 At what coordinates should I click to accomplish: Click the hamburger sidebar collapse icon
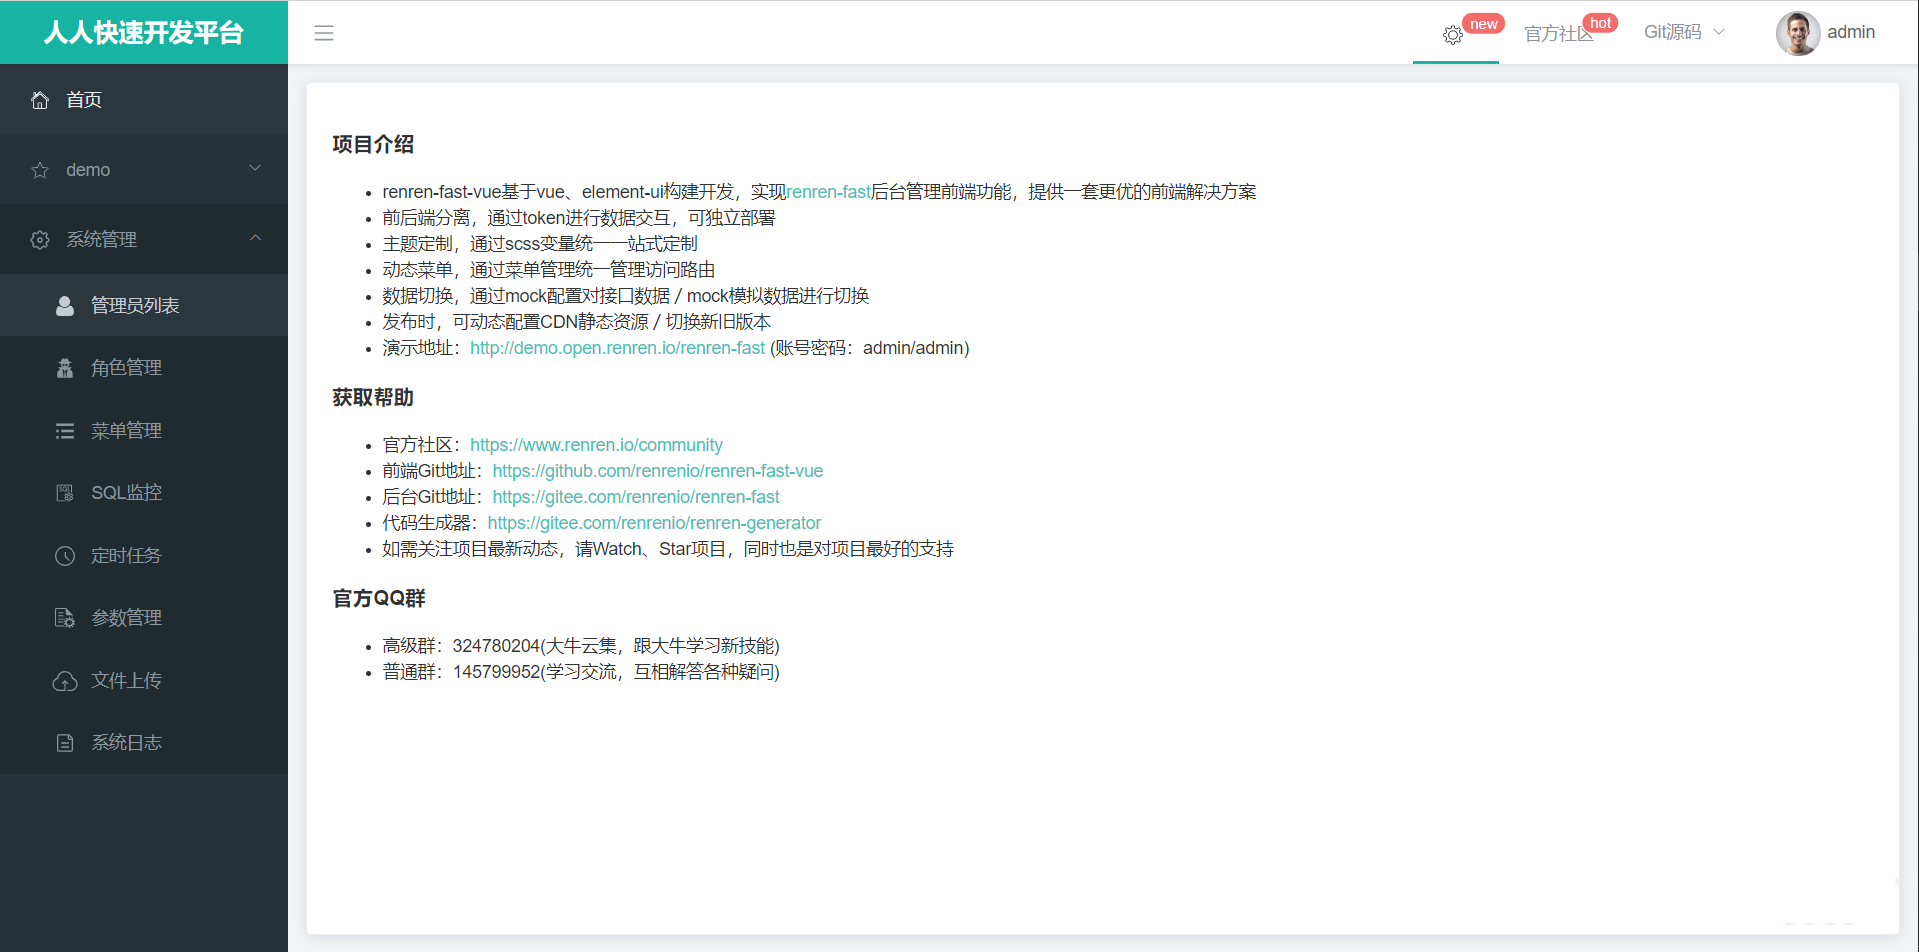[x=324, y=33]
